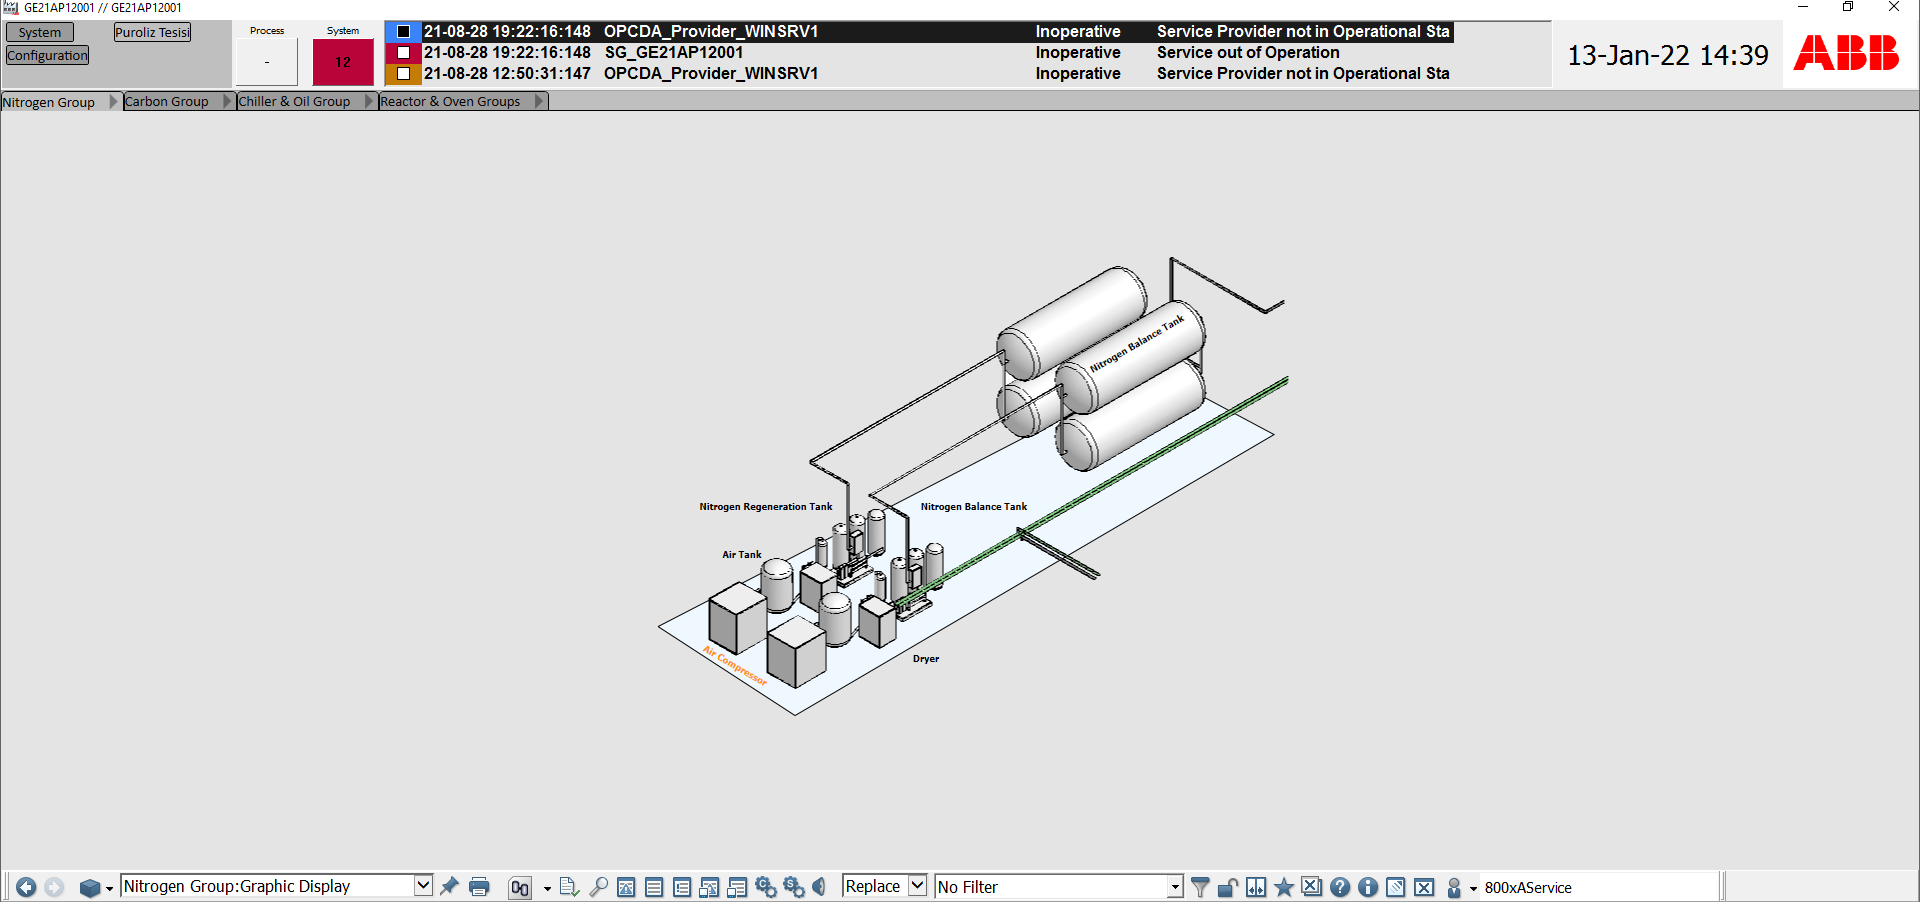Open the No Filter dropdown
This screenshot has width=1920, height=902.
[1175, 887]
